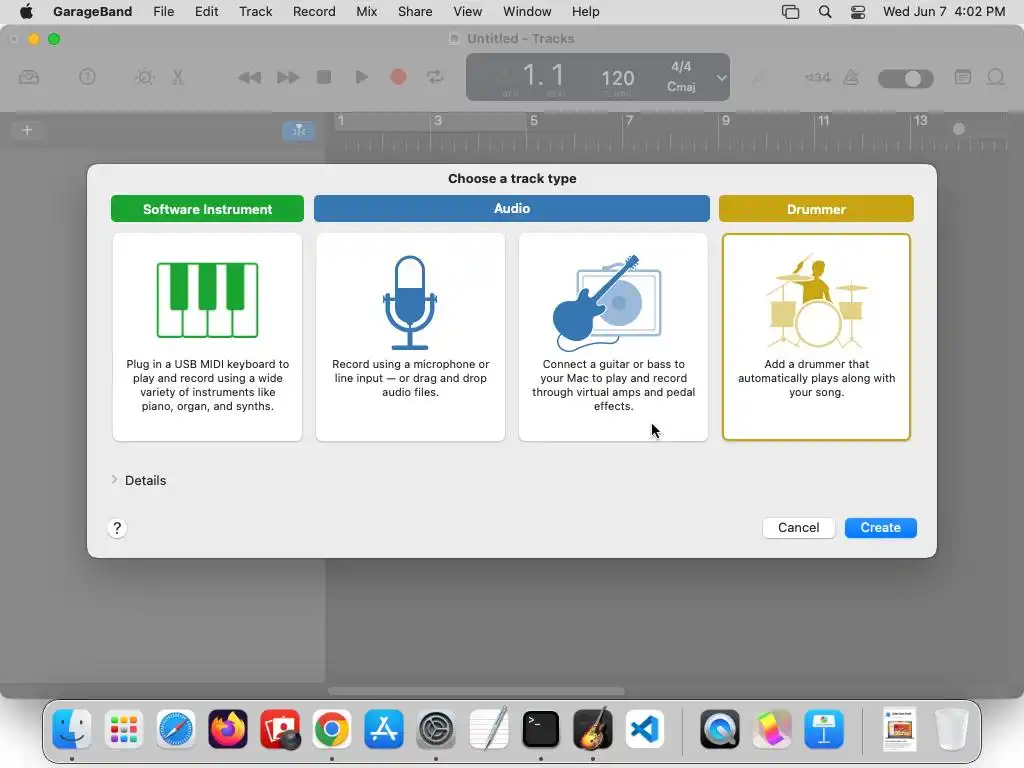Click the Stage Manager menu bar icon

(790, 12)
